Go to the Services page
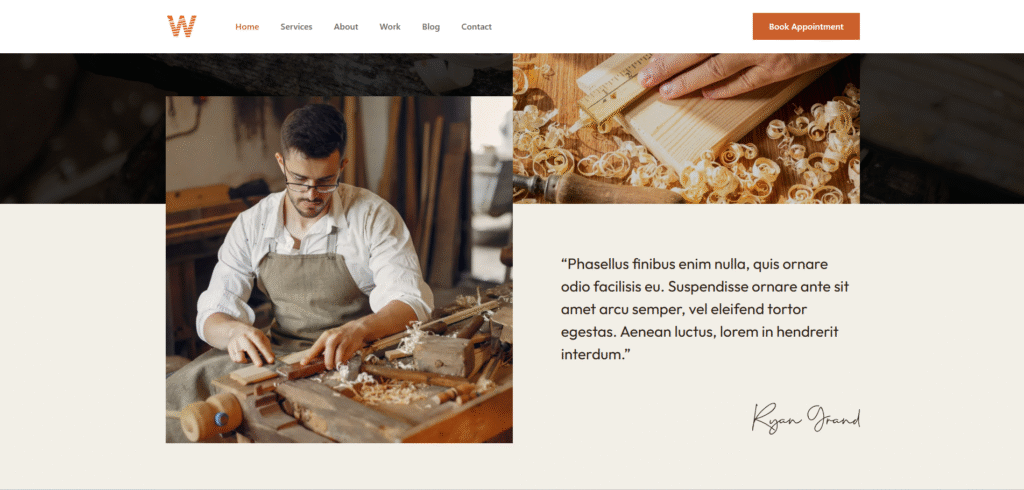Screen dimensions: 1024x490 pos(296,27)
